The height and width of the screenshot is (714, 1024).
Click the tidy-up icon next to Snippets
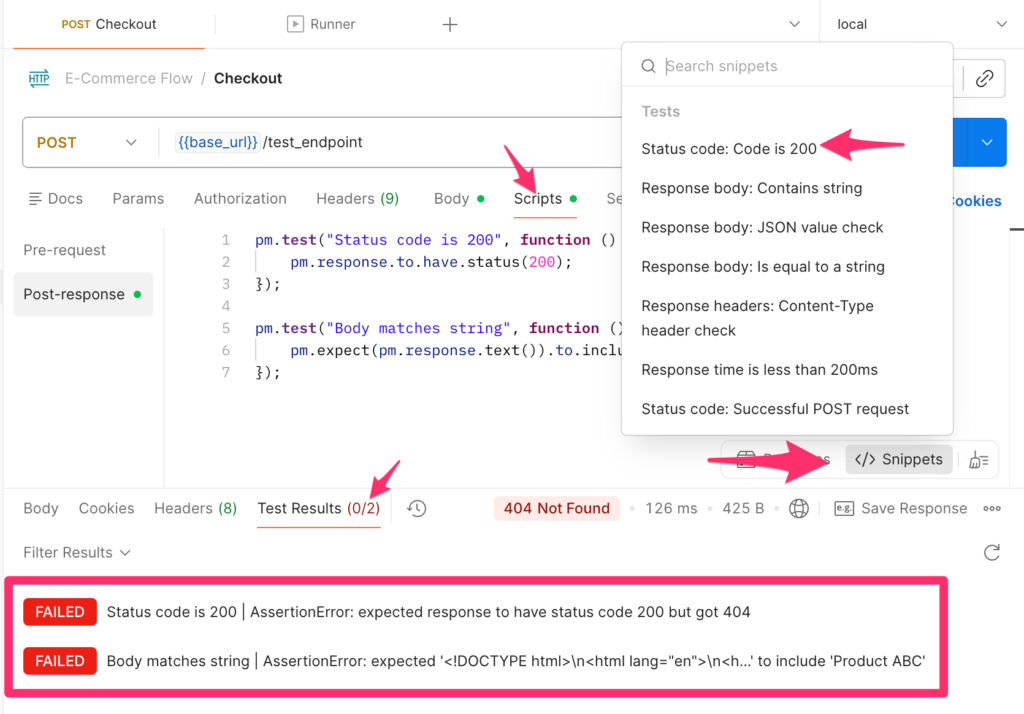click(977, 459)
